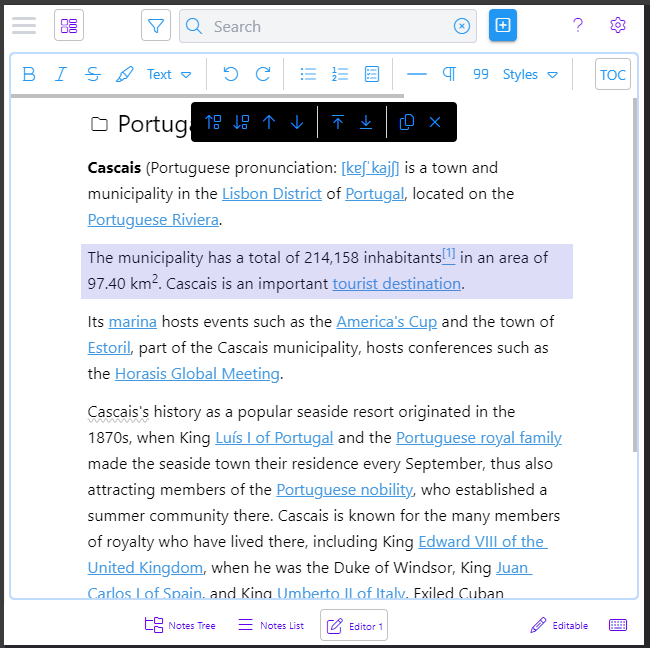The height and width of the screenshot is (648, 650).
Task: Insert a blockquote with the 99 button
Action: coord(481,75)
